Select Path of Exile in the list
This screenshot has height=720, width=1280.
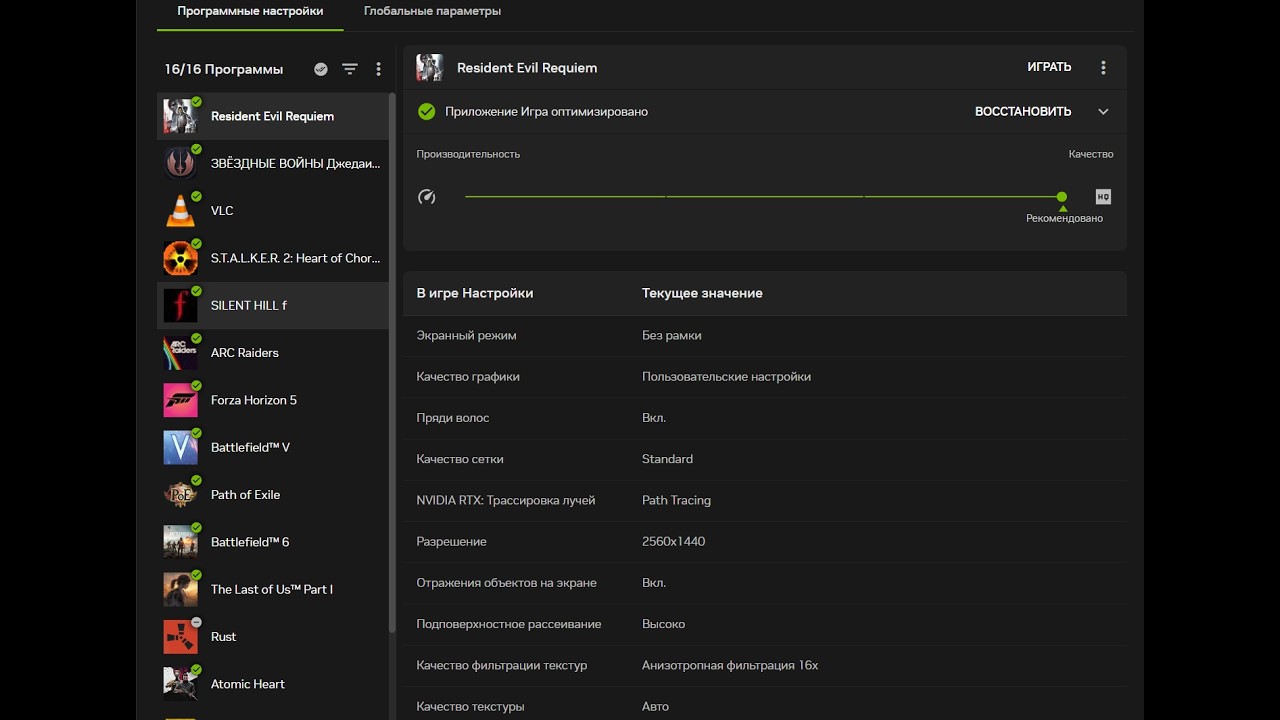pos(273,495)
